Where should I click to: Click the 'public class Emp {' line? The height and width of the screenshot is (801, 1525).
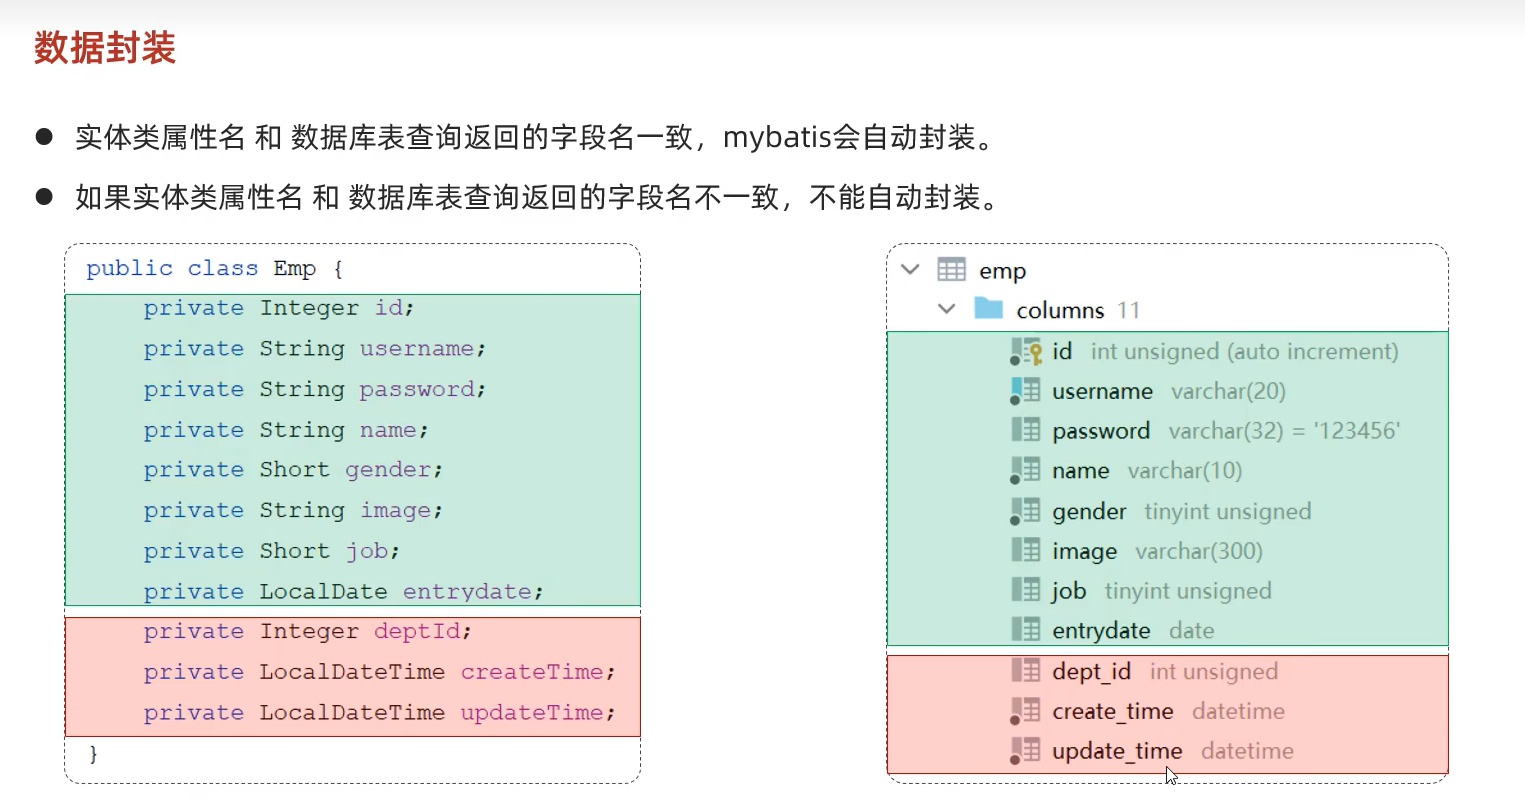pos(215,269)
